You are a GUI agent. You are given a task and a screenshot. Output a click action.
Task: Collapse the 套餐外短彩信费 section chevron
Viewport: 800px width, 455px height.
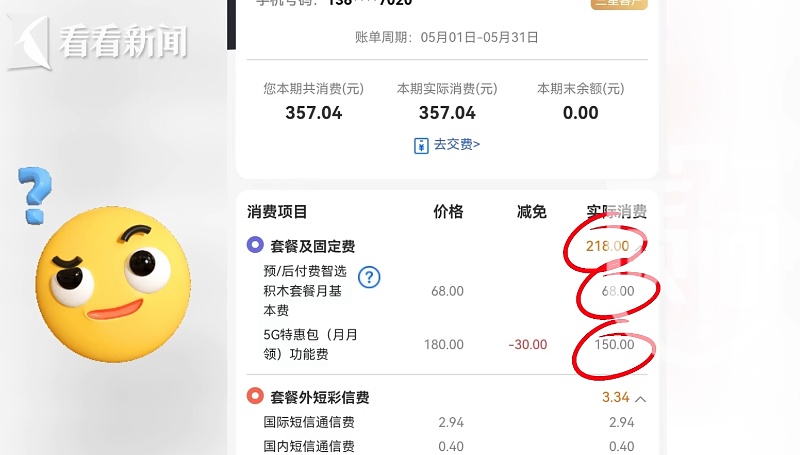[641, 398]
